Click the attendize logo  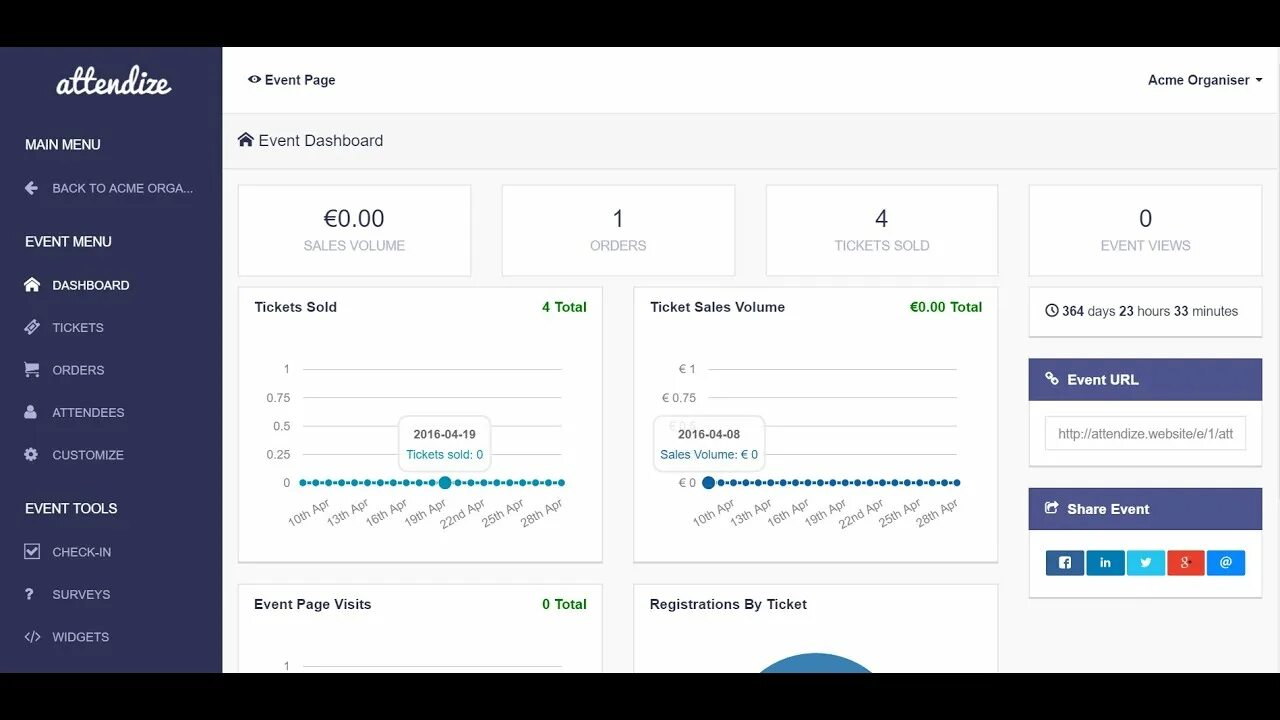pyautogui.click(x=113, y=81)
